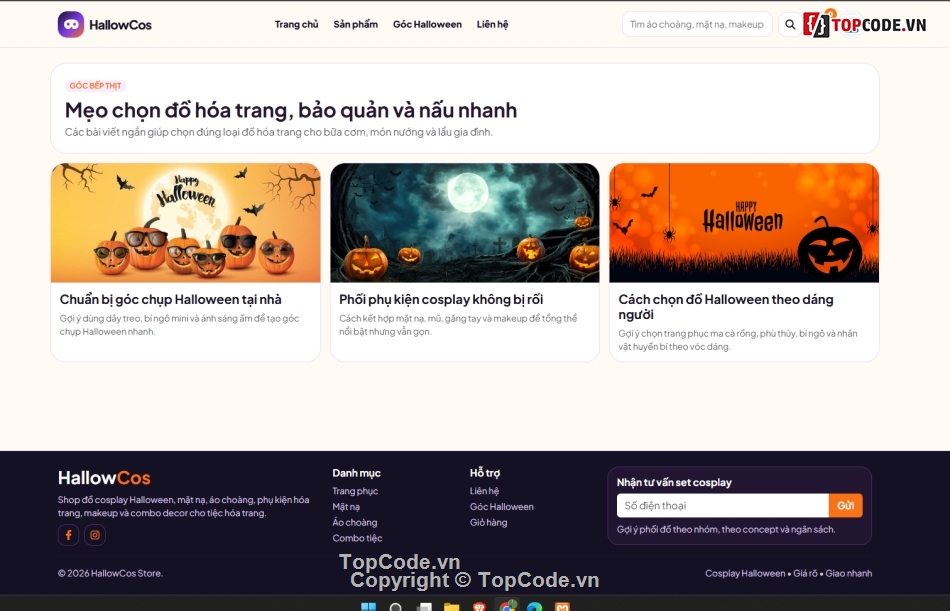Image resolution: width=950 pixels, height=611 pixels.
Task: Open footer link Combo tiệc
Action: [357, 538]
